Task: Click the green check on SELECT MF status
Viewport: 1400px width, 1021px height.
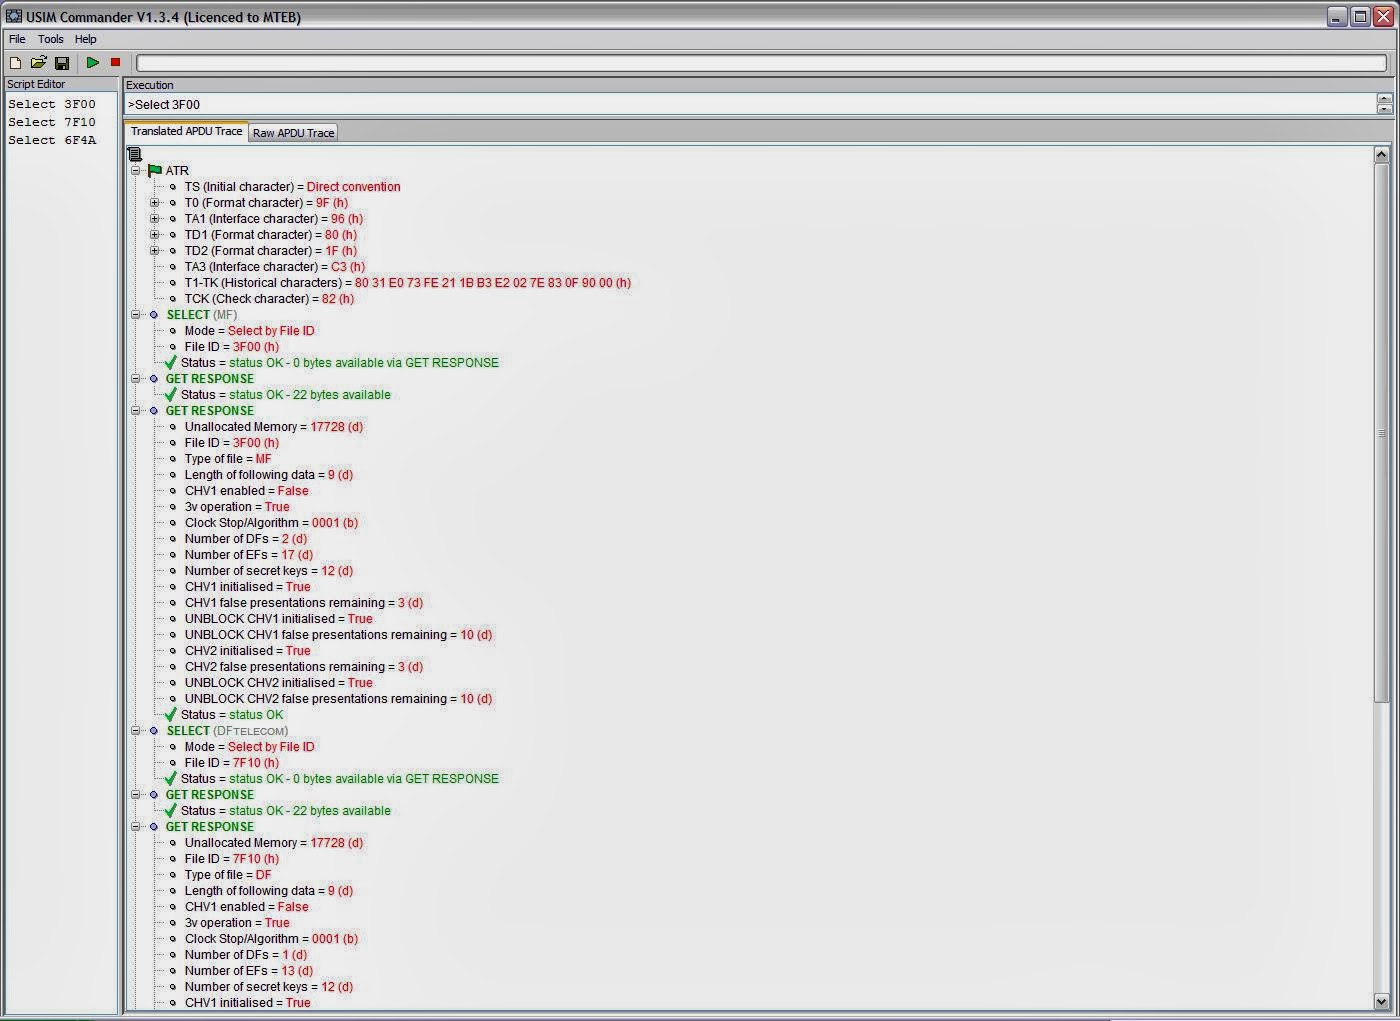Action: point(171,362)
